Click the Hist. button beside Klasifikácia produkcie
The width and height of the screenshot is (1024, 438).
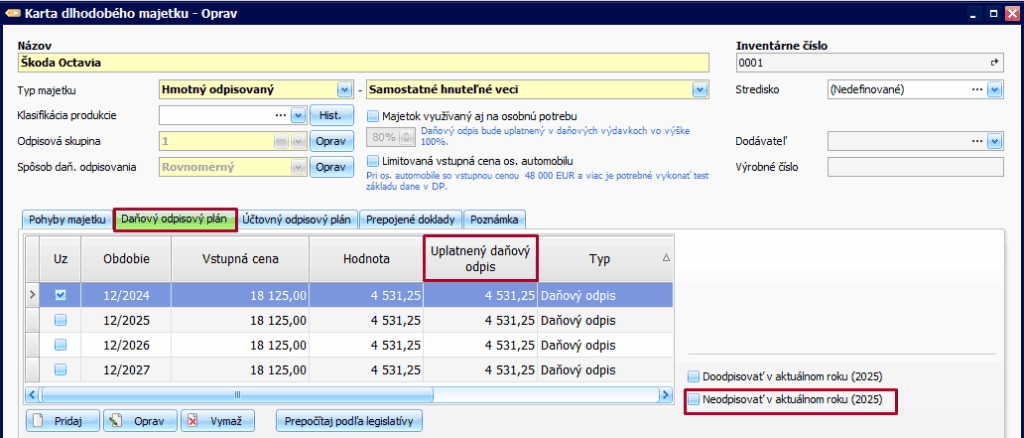pyautogui.click(x=326, y=115)
